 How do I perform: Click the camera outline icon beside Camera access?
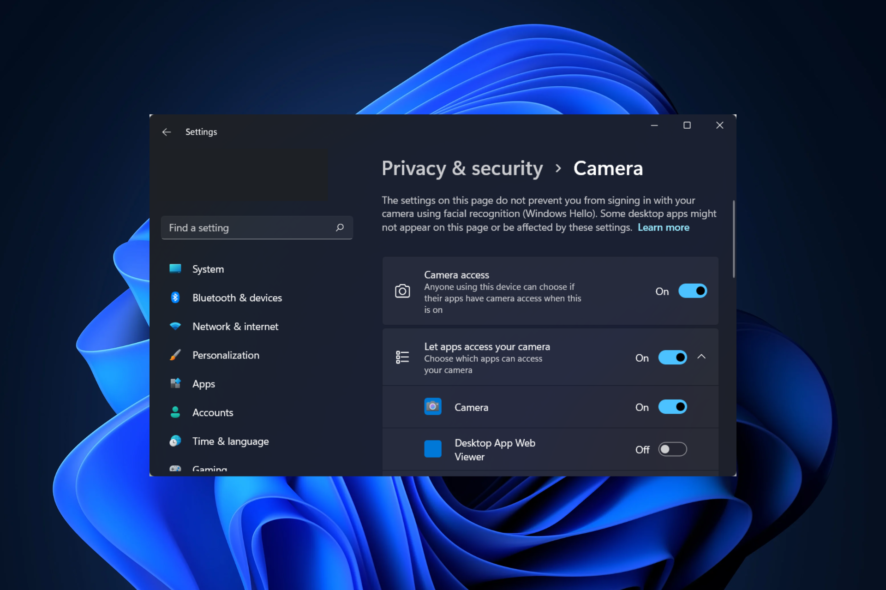402,291
